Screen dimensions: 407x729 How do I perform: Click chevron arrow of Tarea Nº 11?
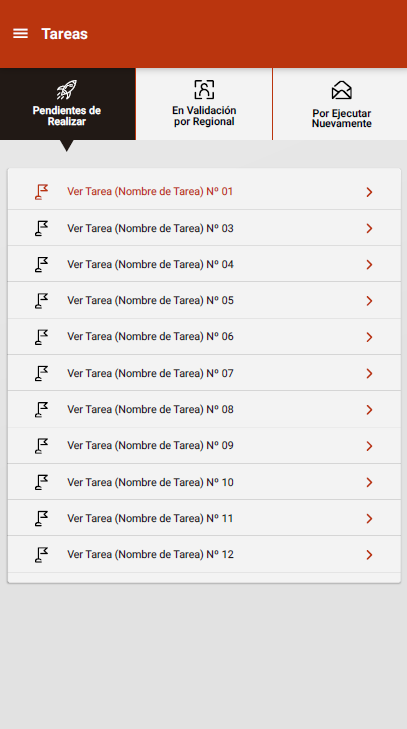tap(369, 518)
